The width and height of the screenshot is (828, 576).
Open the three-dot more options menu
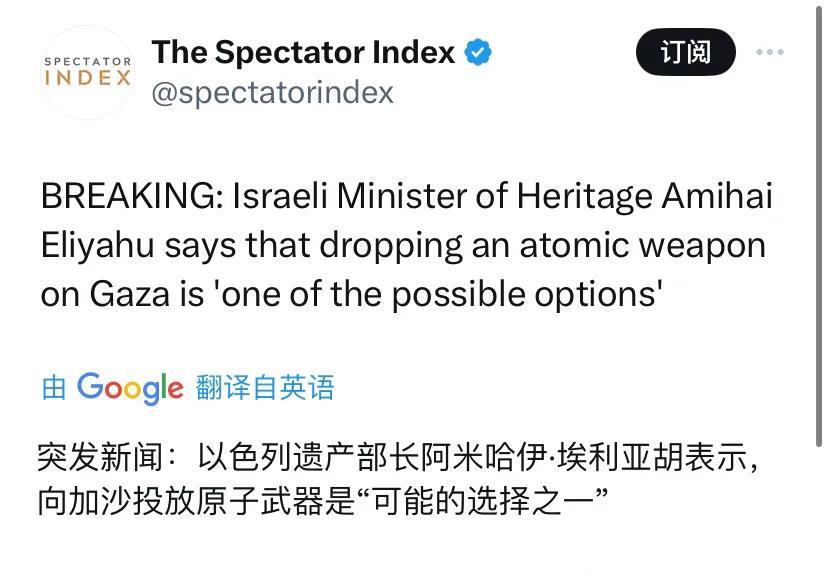click(x=770, y=52)
